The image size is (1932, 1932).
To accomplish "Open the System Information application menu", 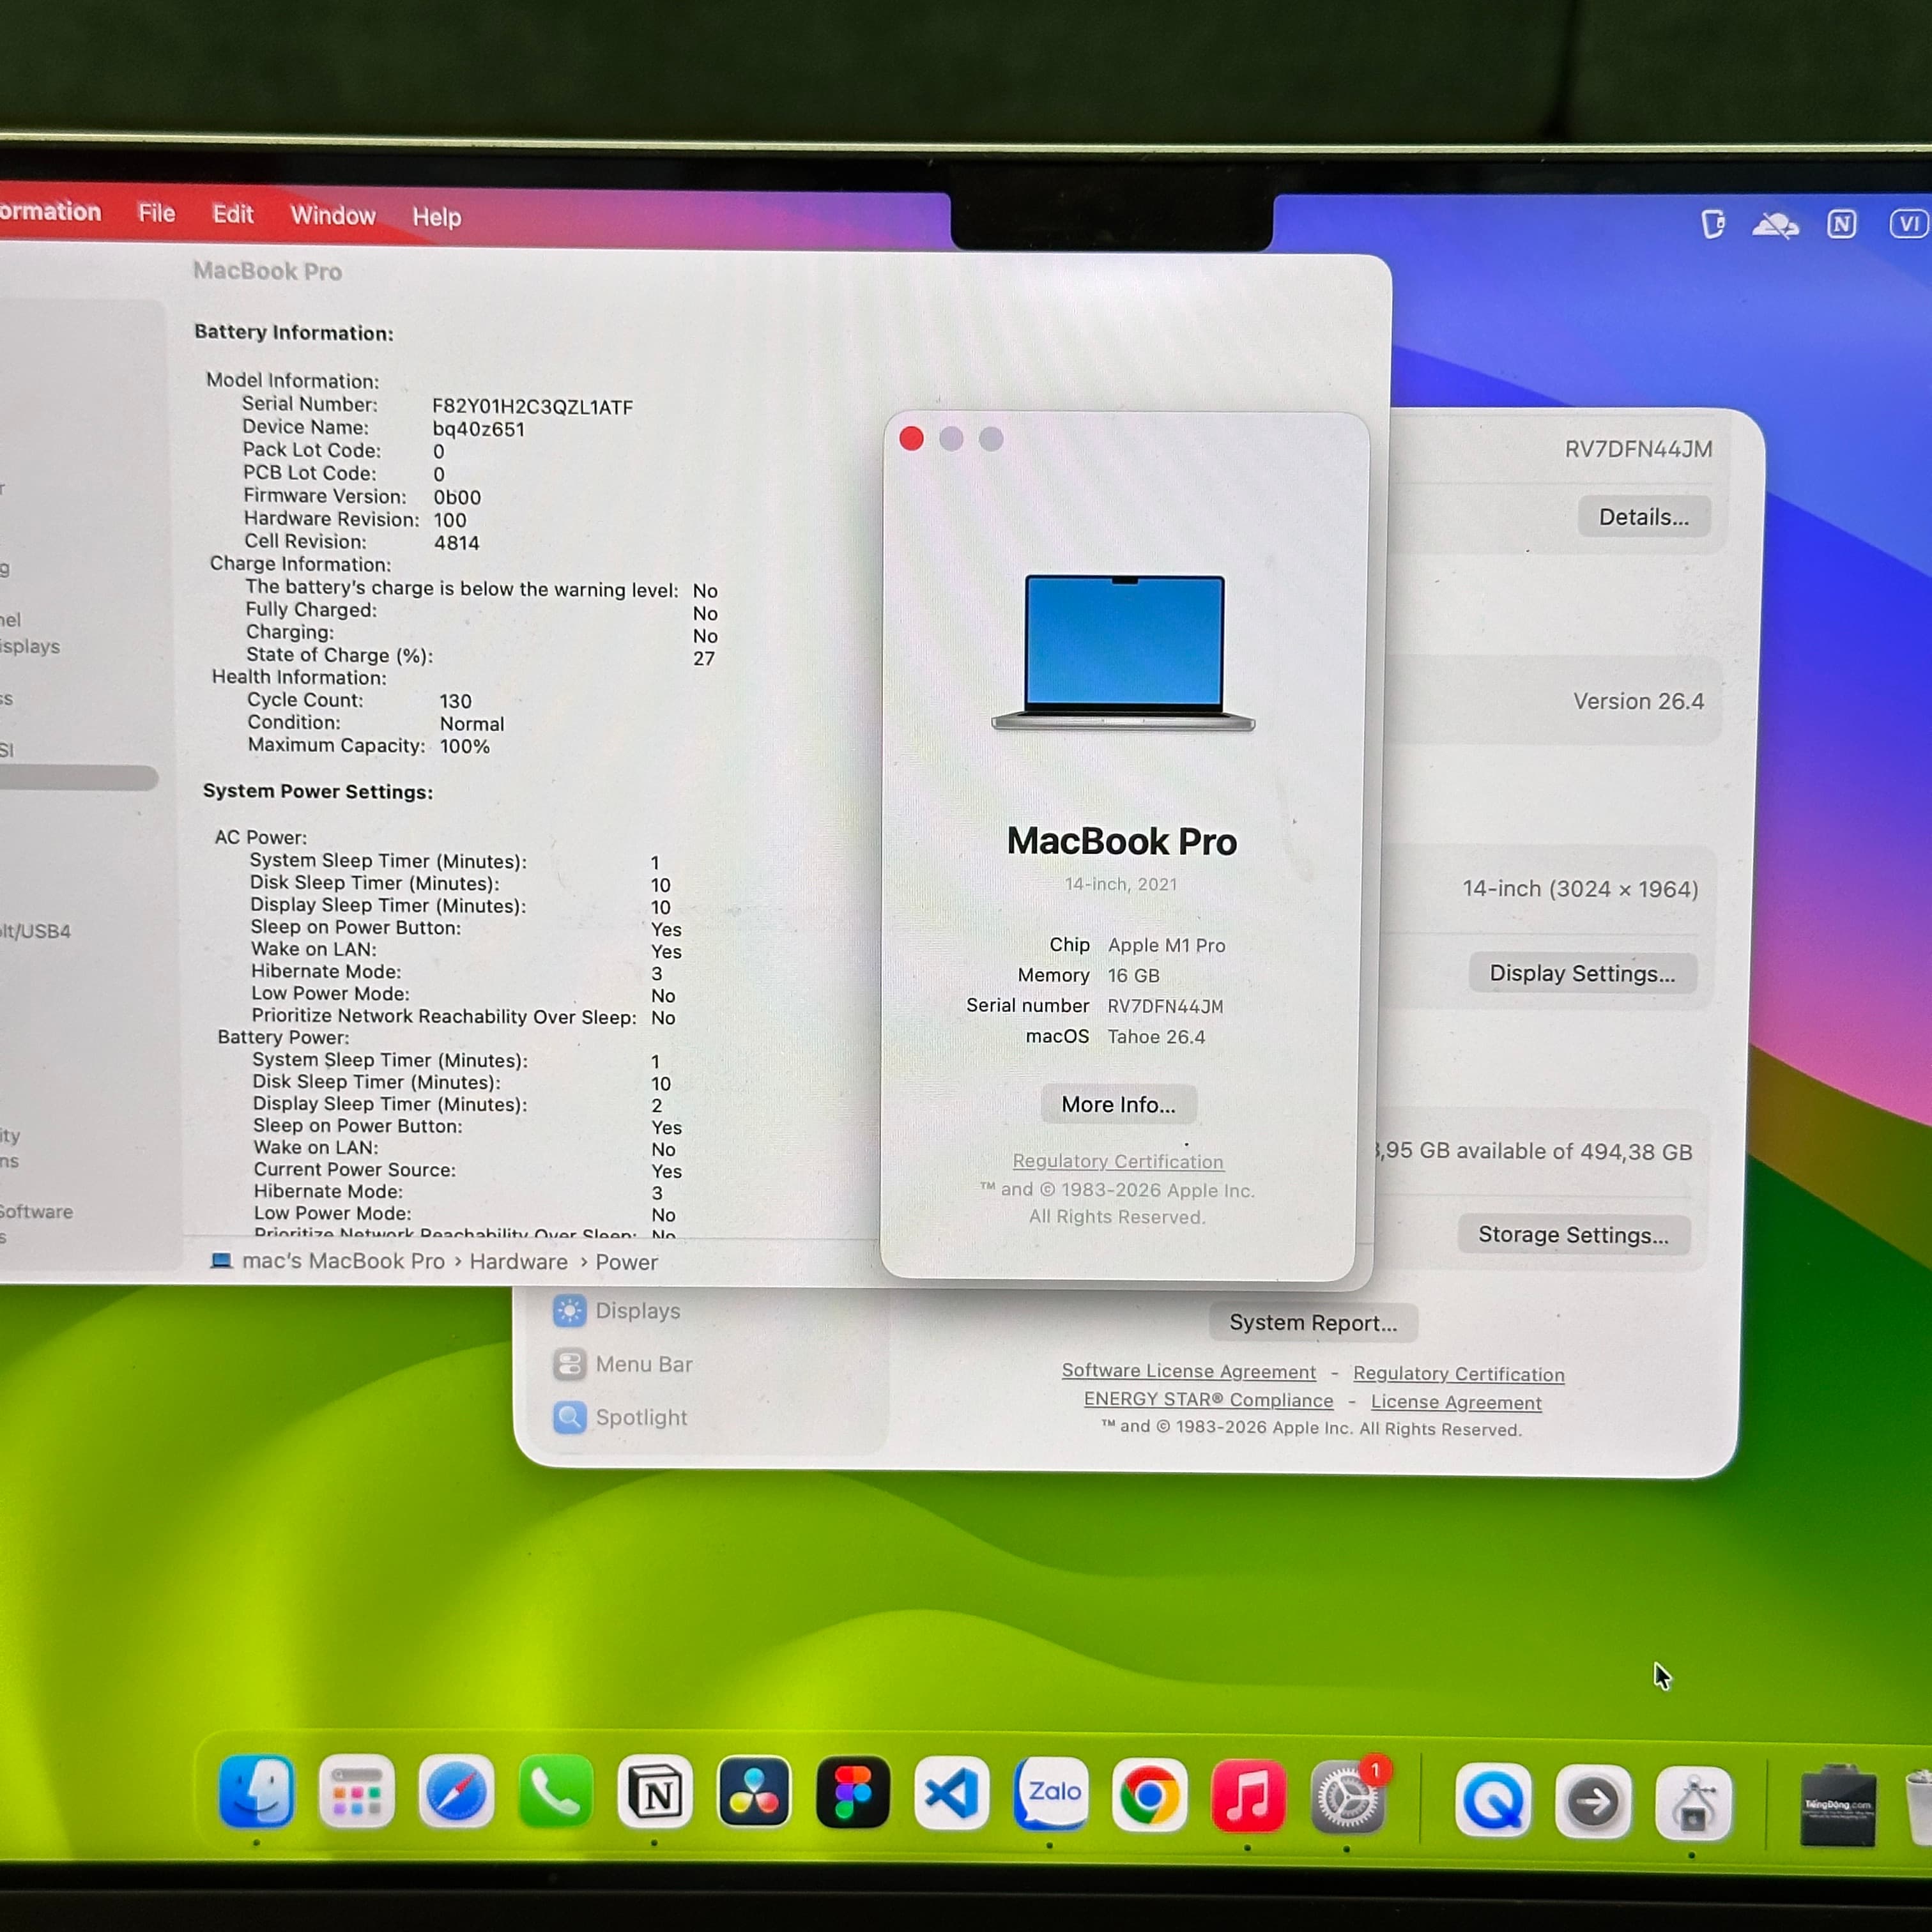I will pyautogui.click(x=50, y=212).
